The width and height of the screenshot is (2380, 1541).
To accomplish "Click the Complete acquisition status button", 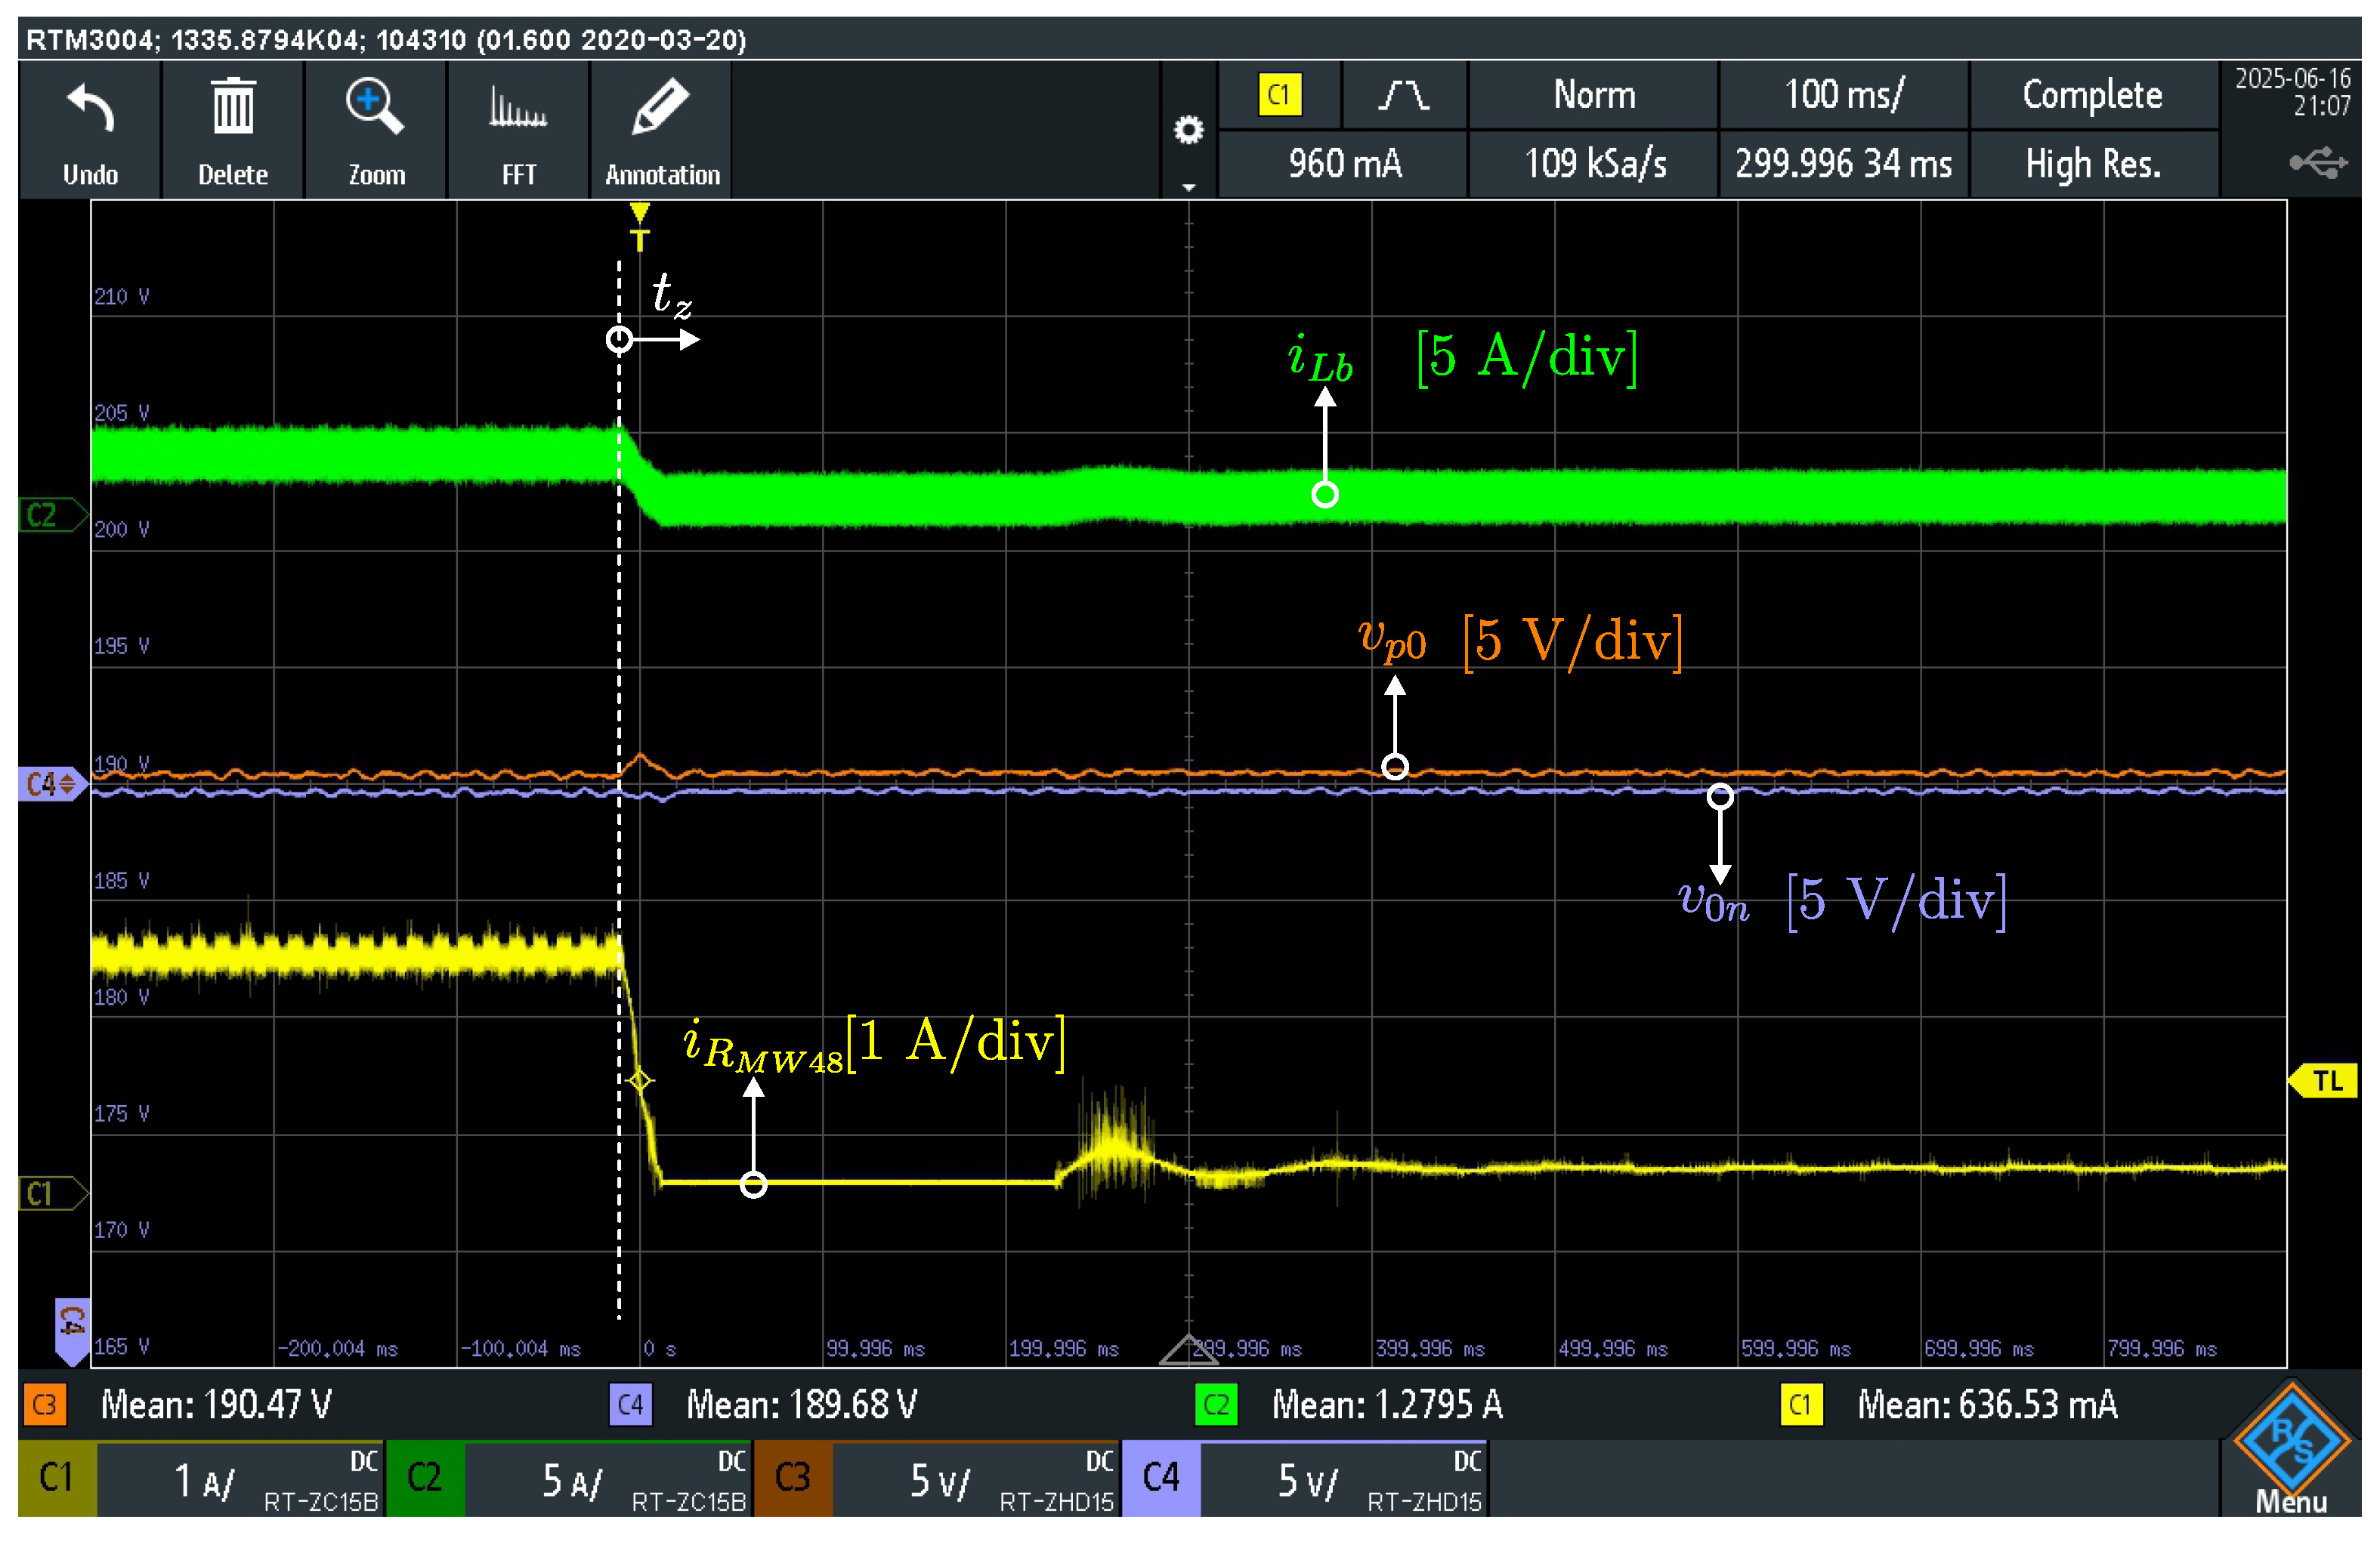I will [x=2093, y=95].
